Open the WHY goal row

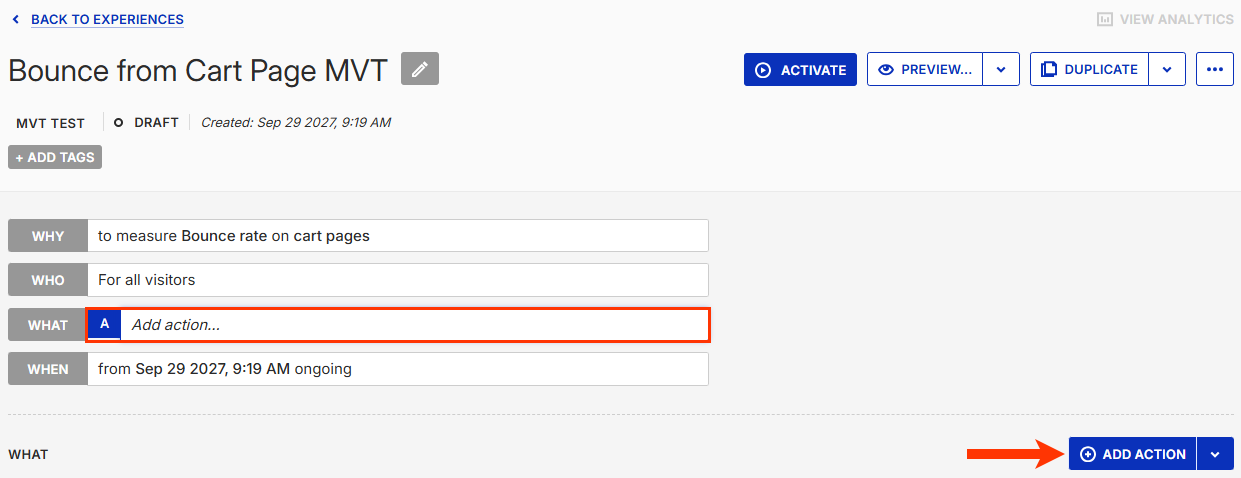(397, 236)
